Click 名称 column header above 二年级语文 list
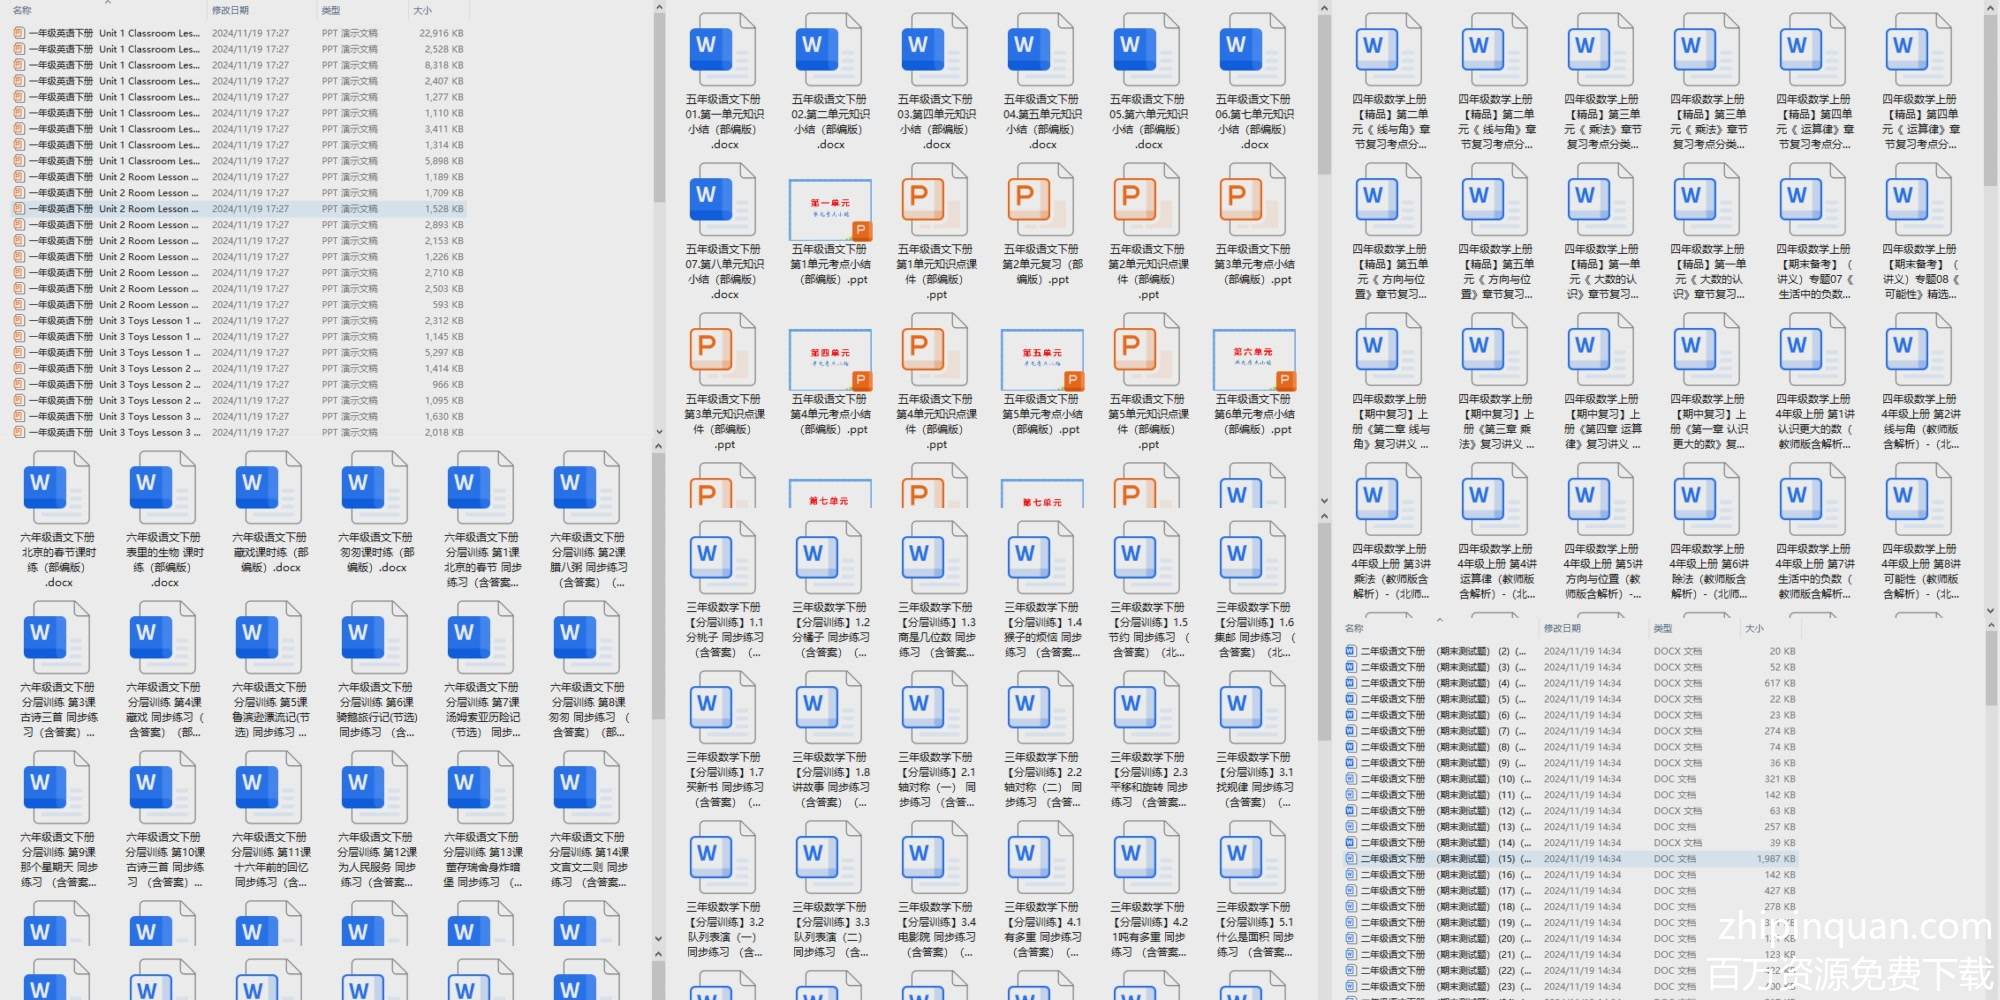The height and width of the screenshot is (1000, 2000). [1354, 628]
